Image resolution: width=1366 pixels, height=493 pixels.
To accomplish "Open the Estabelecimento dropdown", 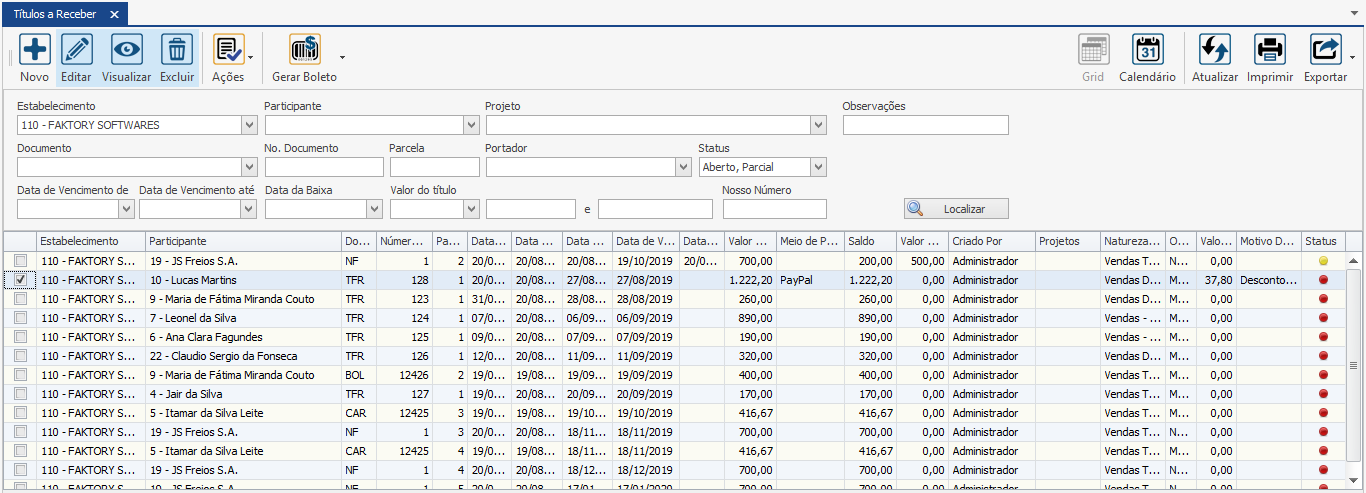I will 249,125.
